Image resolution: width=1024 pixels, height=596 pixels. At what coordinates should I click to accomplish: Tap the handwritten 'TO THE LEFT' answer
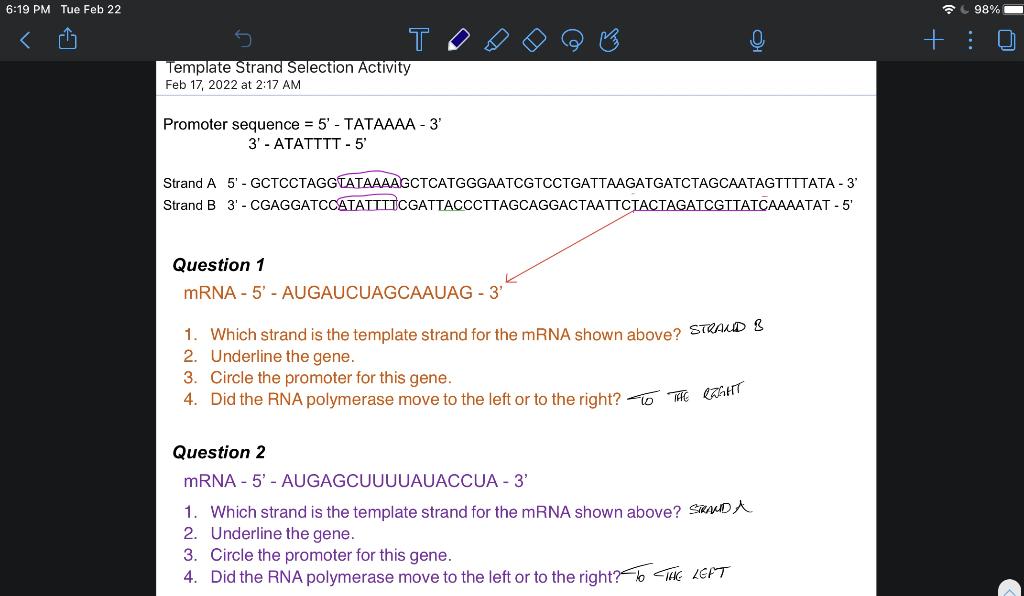(x=675, y=573)
